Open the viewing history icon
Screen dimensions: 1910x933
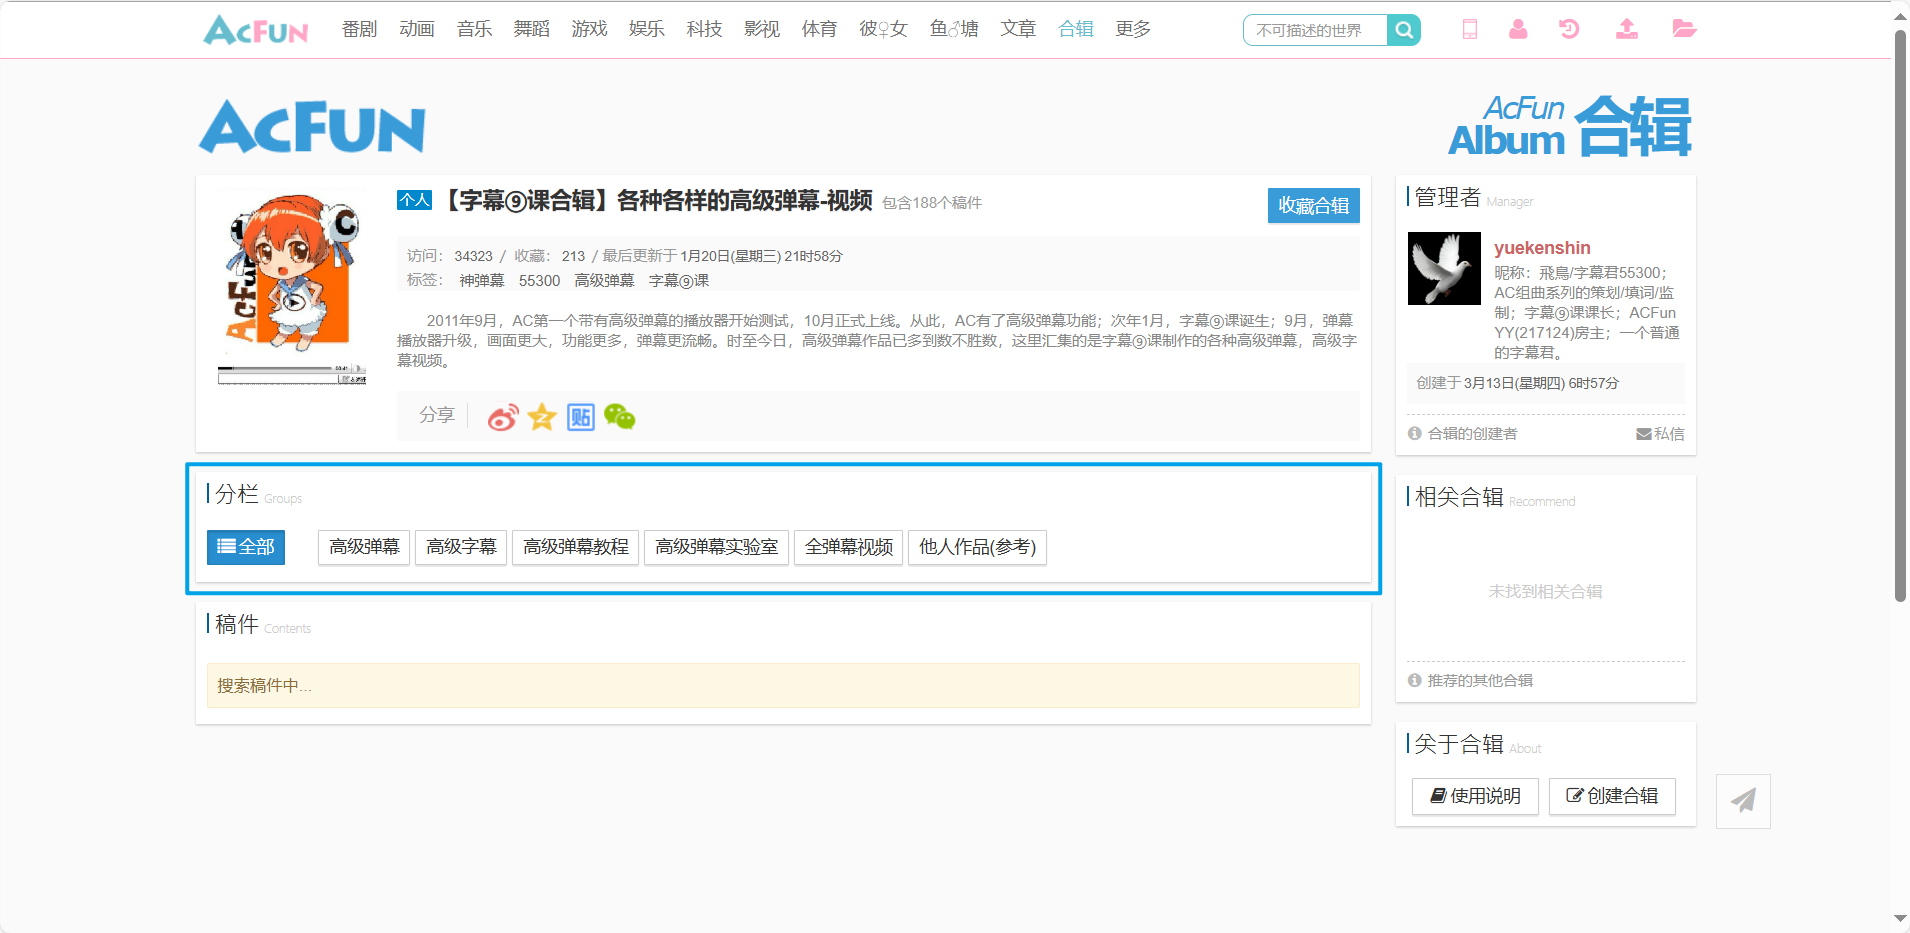click(1569, 29)
